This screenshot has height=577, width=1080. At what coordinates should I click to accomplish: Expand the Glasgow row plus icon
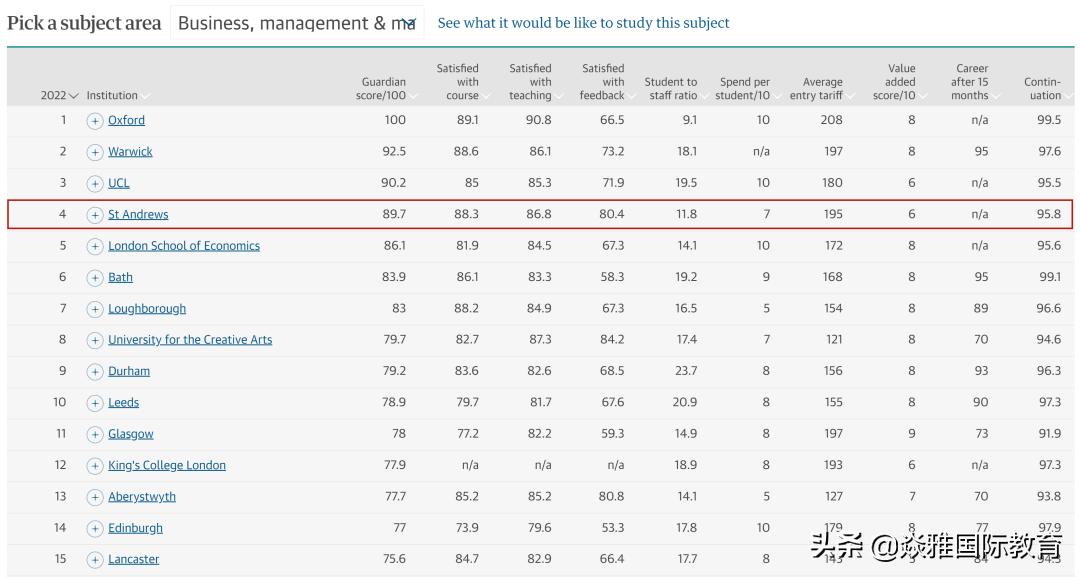(x=95, y=434)
